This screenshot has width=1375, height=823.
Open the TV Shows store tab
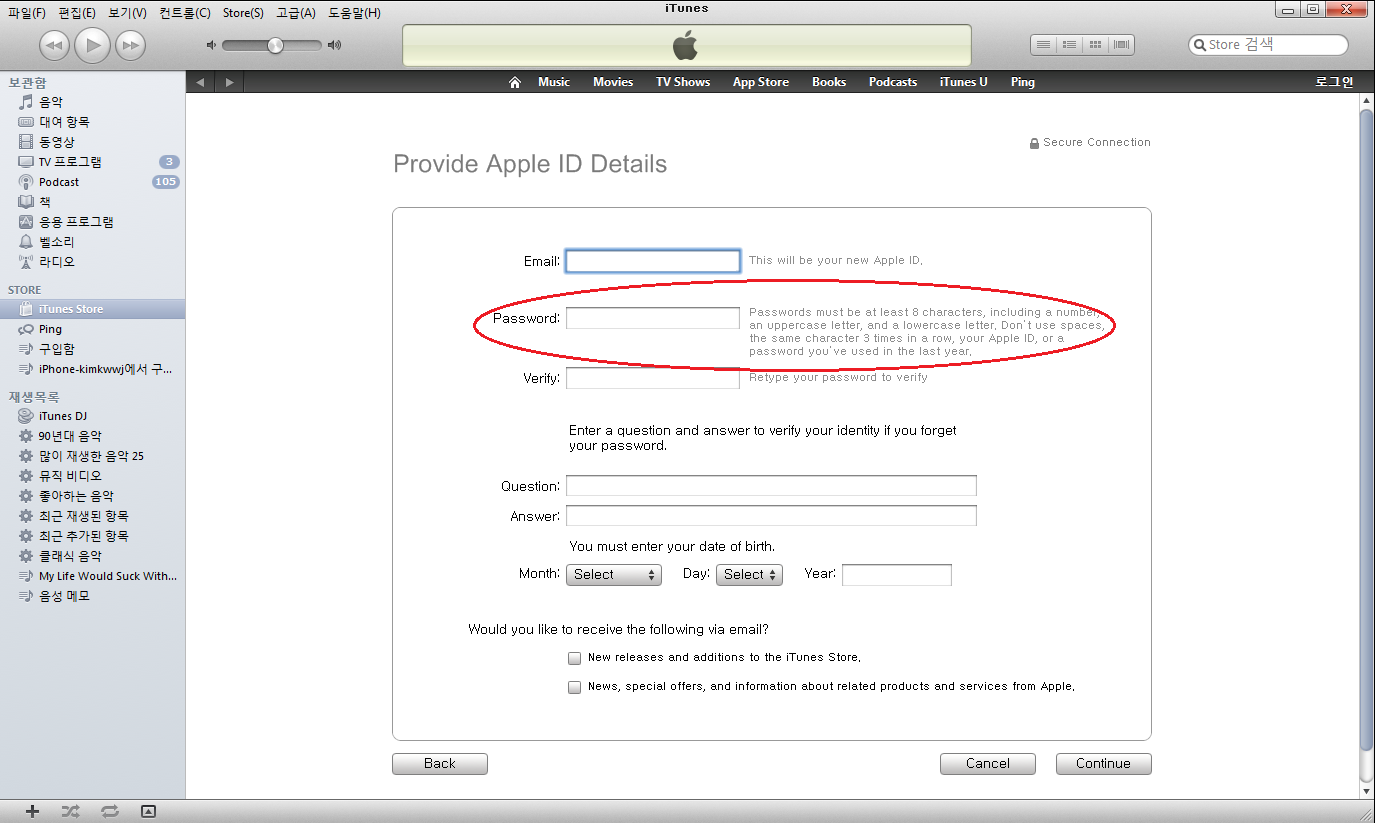[683, 82]
